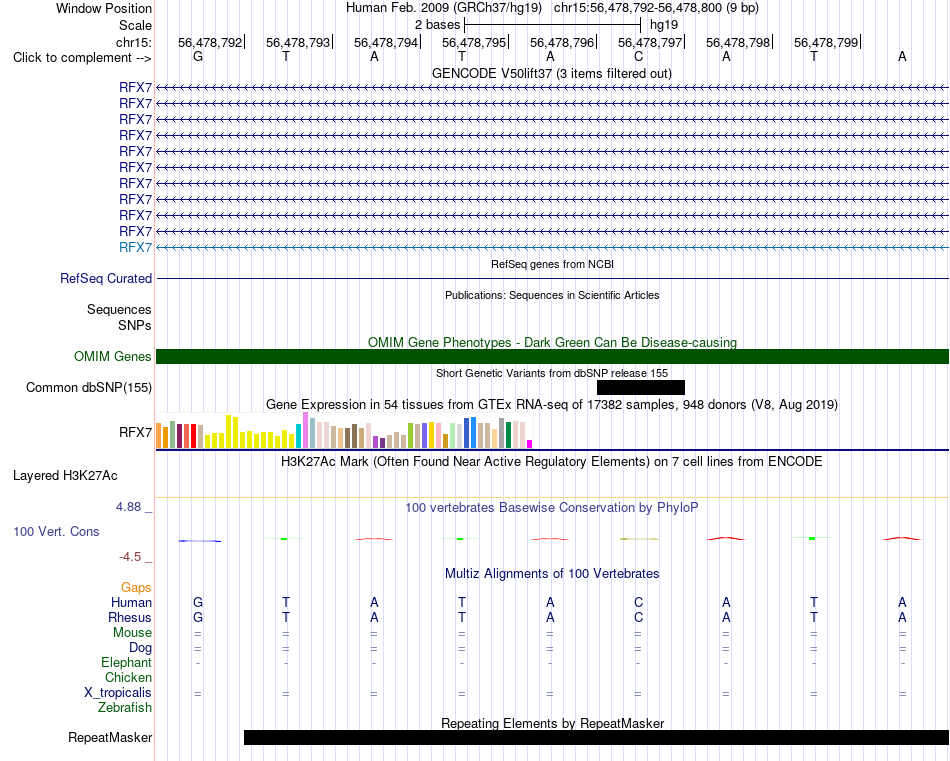Click the G in the Rhesus alignment row
950x761 pixels.
point(198,617)
